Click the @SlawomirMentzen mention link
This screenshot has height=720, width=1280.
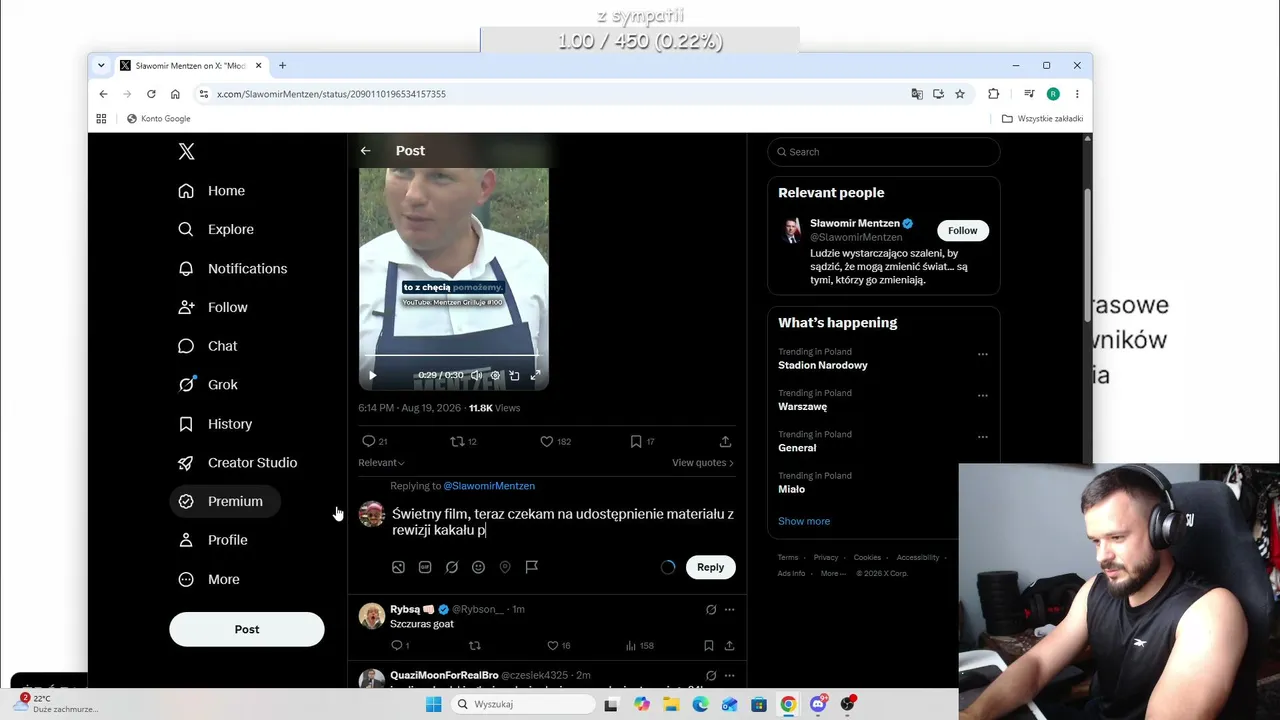(x=489, y=486)
